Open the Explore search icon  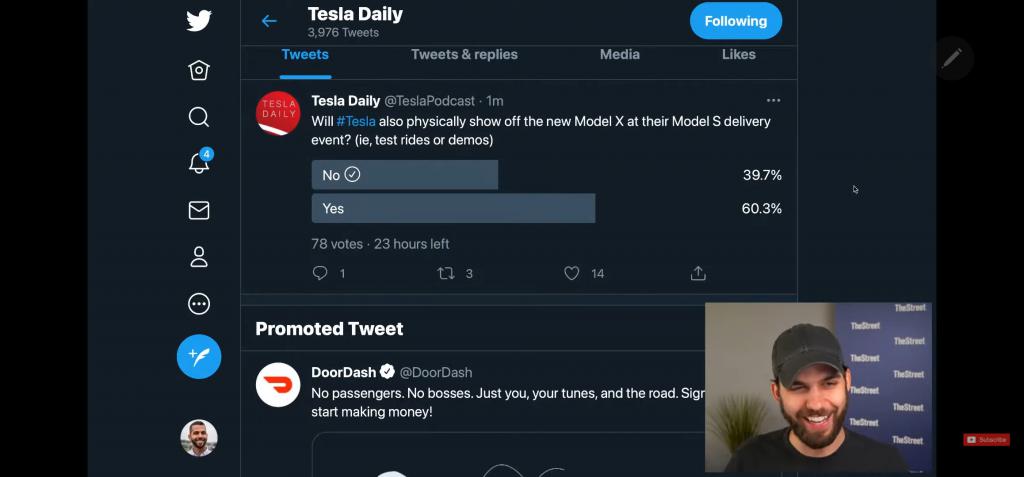pyautogui.click(x=199, y=117)
